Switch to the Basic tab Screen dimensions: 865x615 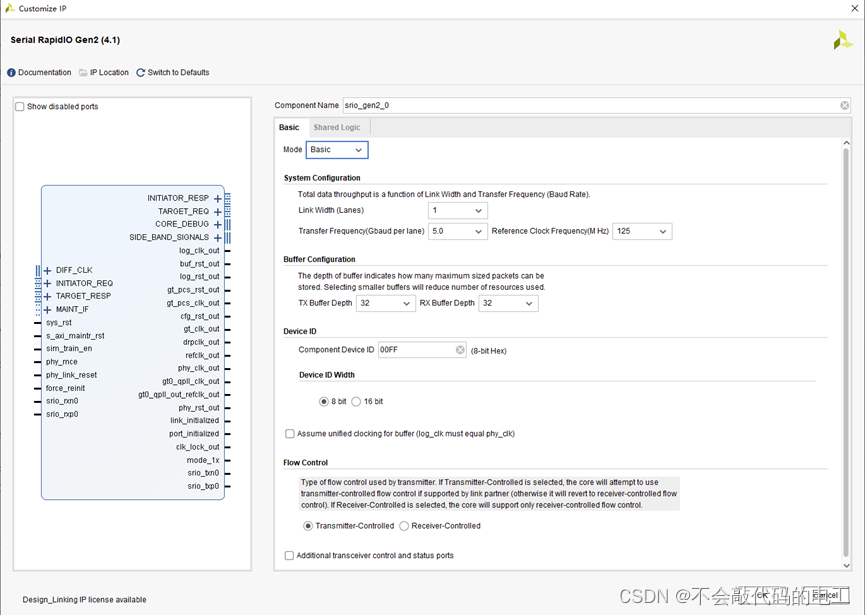[289, 127]
